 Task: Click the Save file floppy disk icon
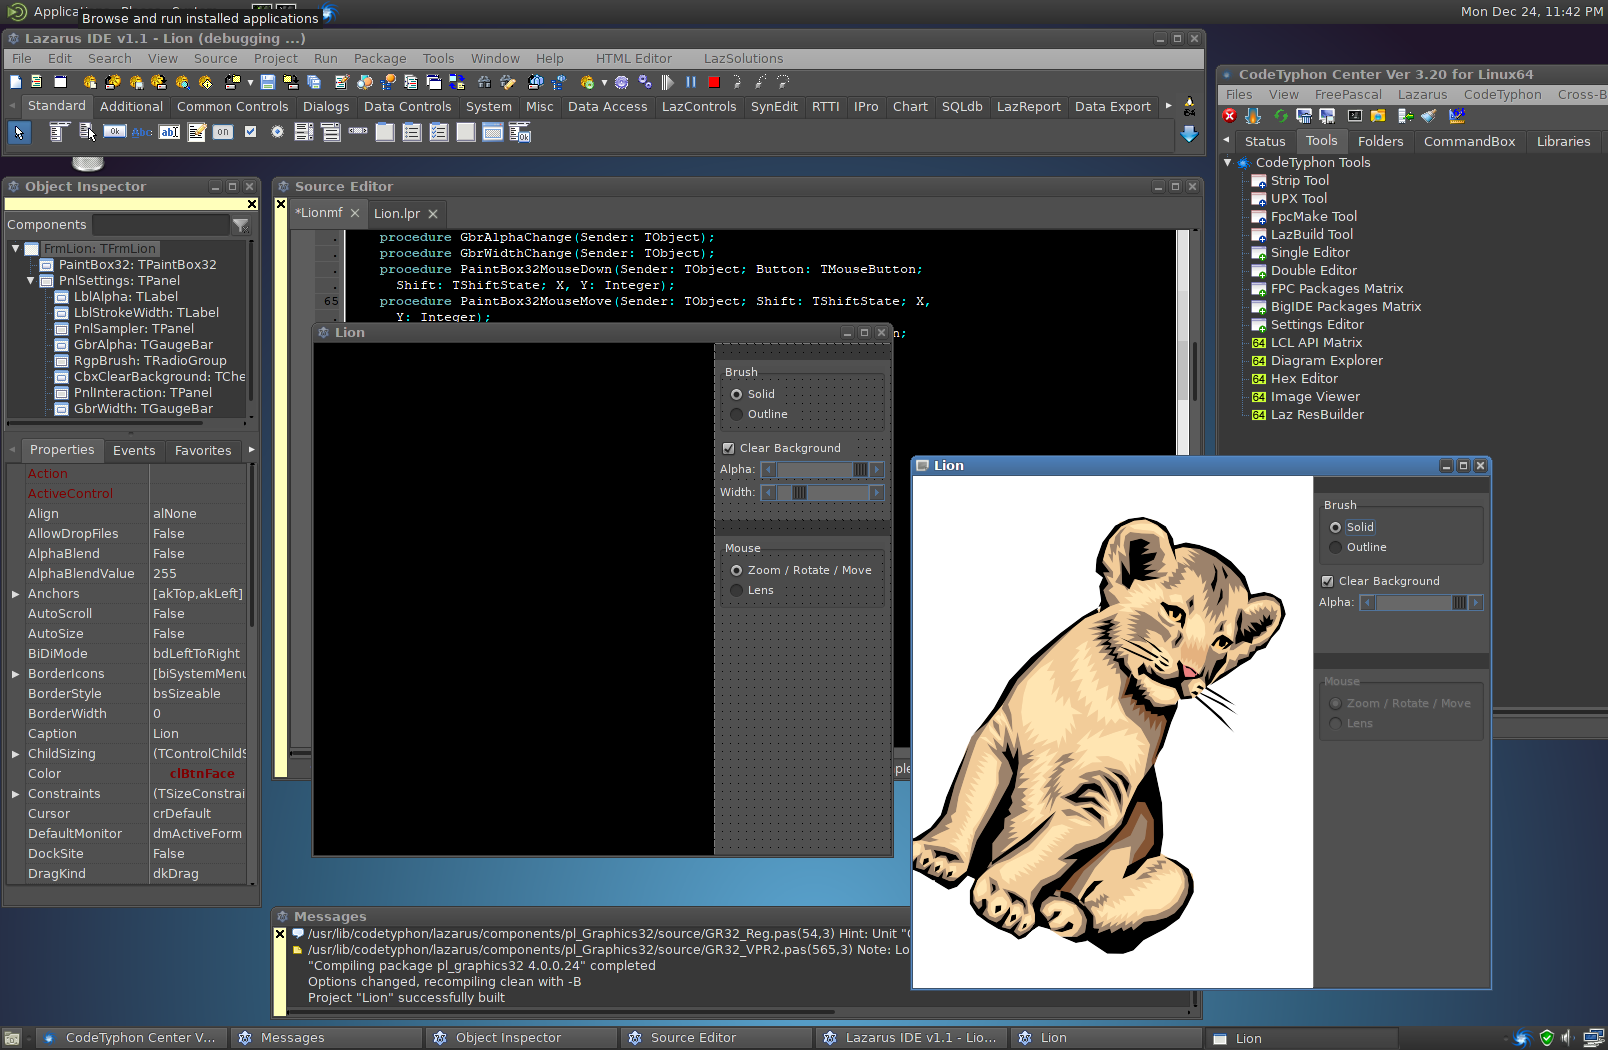(268, 82)
